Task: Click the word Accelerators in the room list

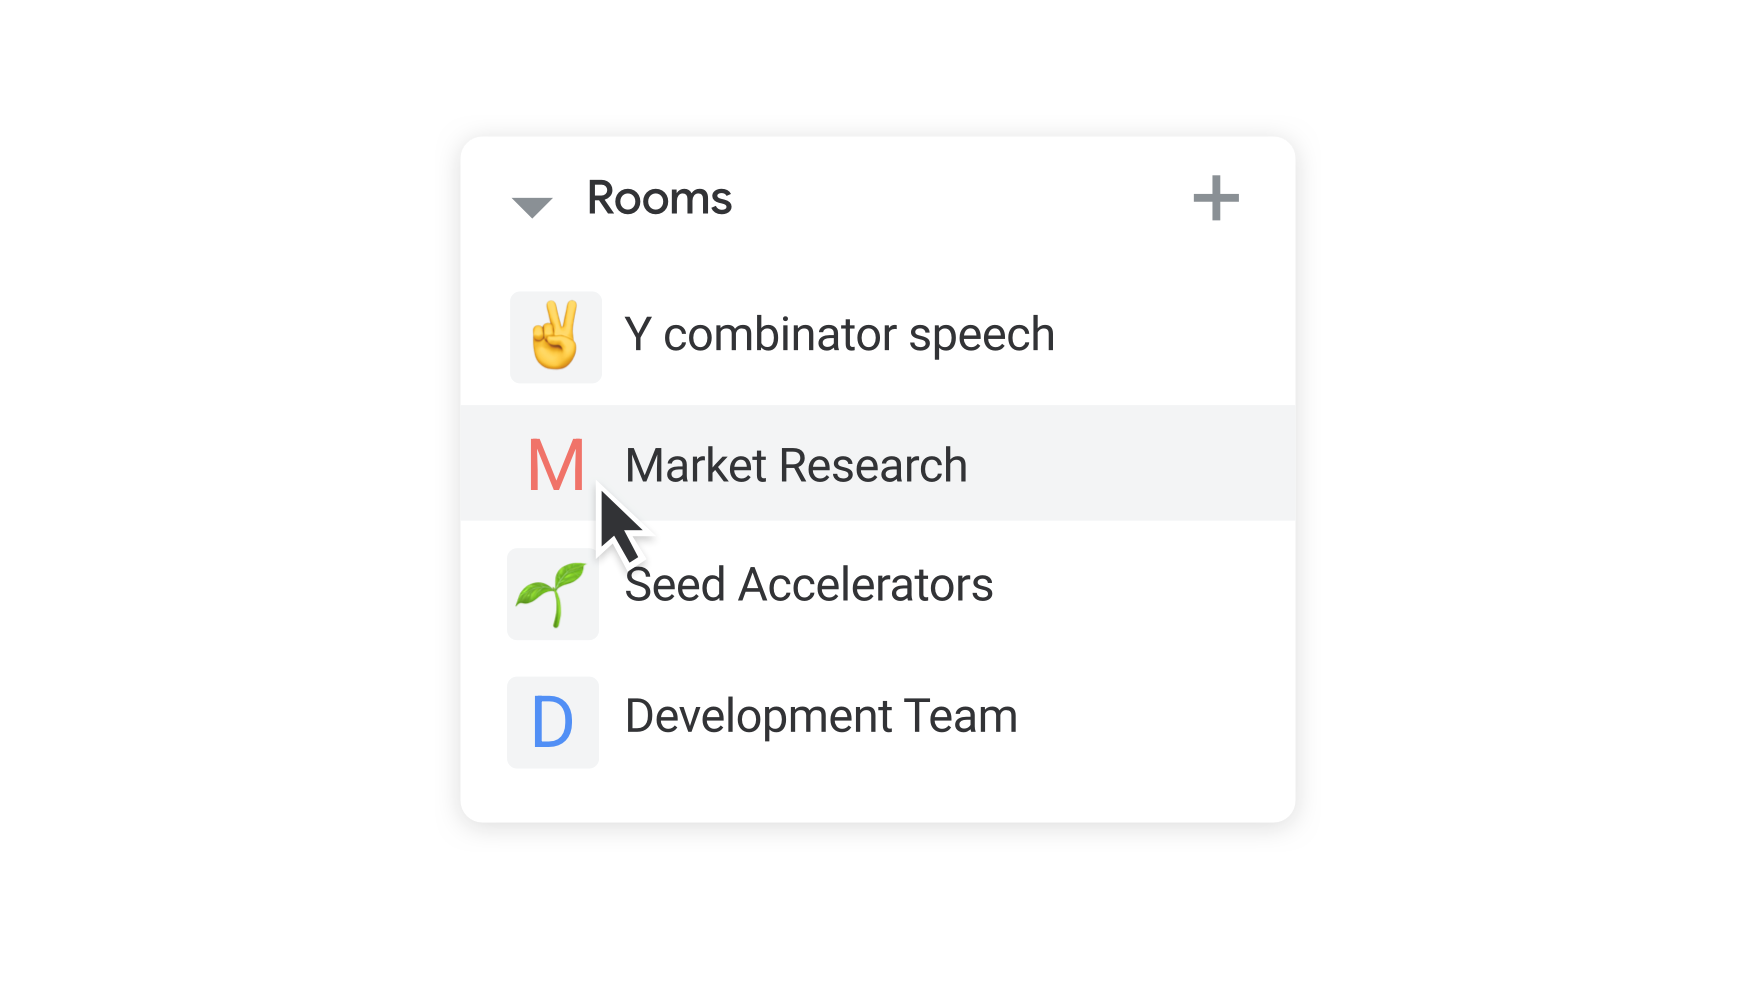Action: [866, 585]
